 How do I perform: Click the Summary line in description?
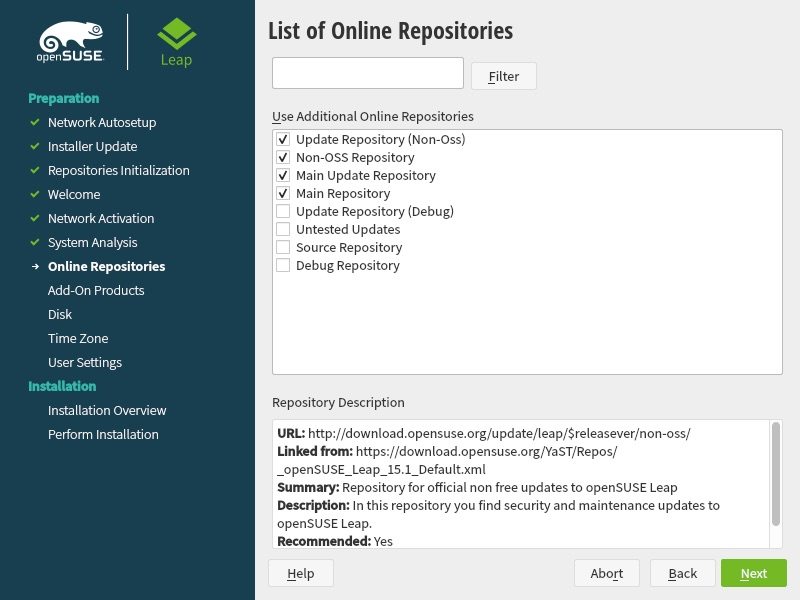coord(477,487)
